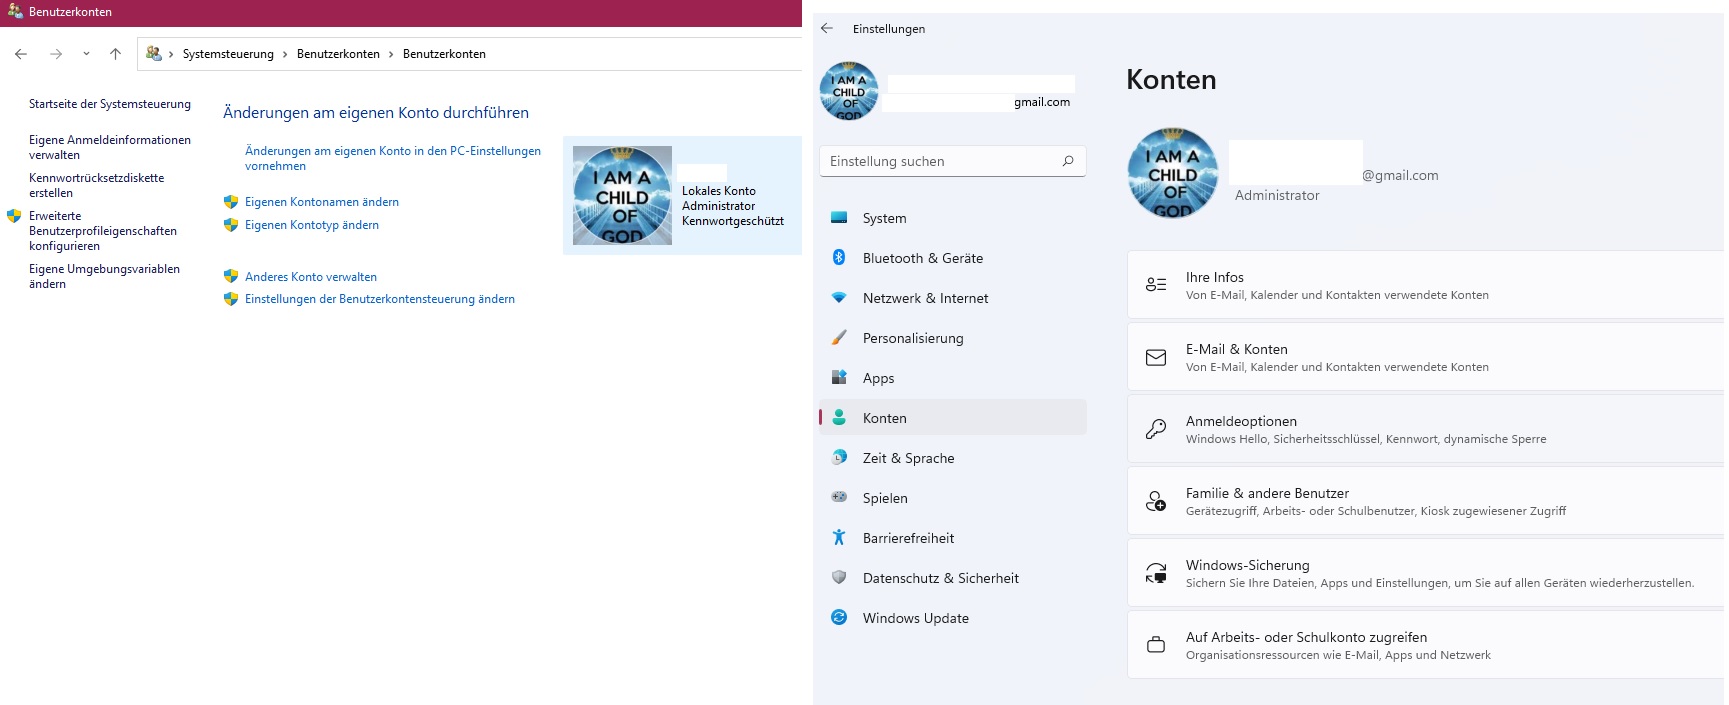The image size is (1729, 705).
Task: Open Auf Arbeits- oder Schulkonto zugreifen
Action: pos(1427,645)
